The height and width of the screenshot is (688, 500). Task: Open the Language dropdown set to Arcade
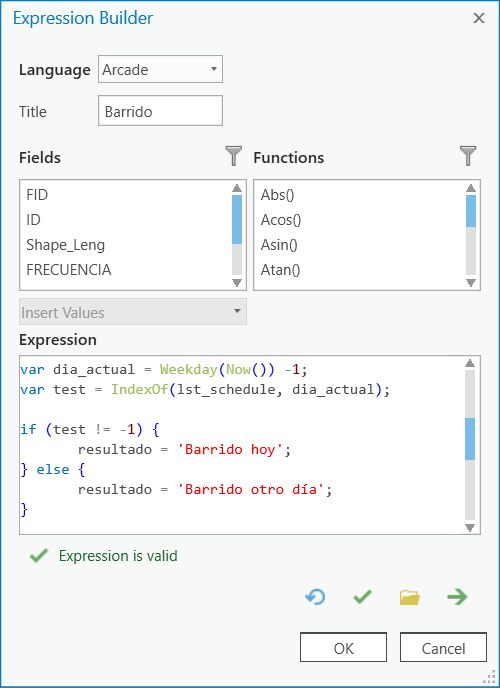click(x=160, y=69)
